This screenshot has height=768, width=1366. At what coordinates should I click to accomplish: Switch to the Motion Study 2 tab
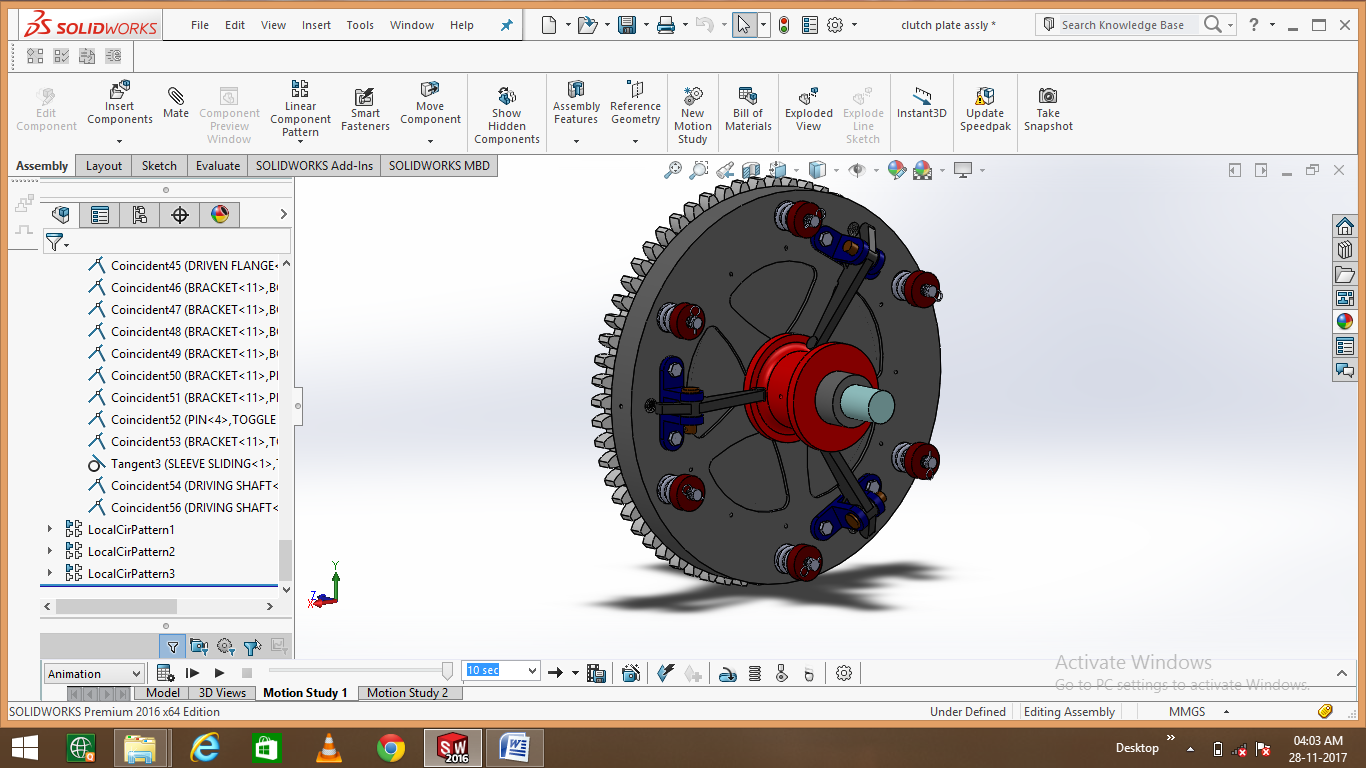click(410, 692)
